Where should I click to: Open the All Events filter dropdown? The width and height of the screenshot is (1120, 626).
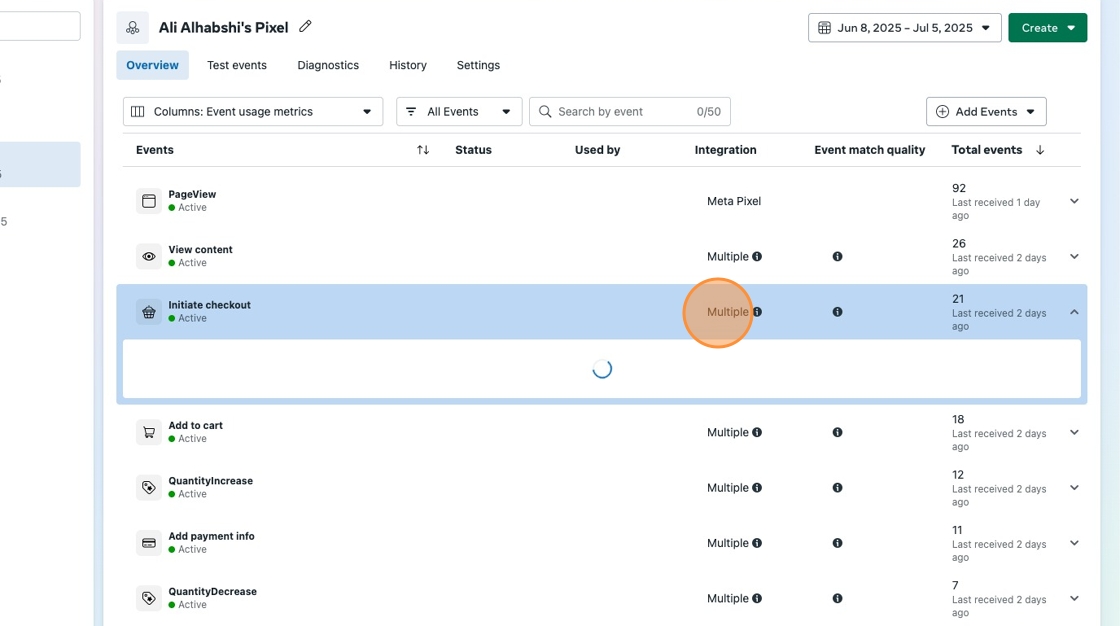[x=459, y=112]
